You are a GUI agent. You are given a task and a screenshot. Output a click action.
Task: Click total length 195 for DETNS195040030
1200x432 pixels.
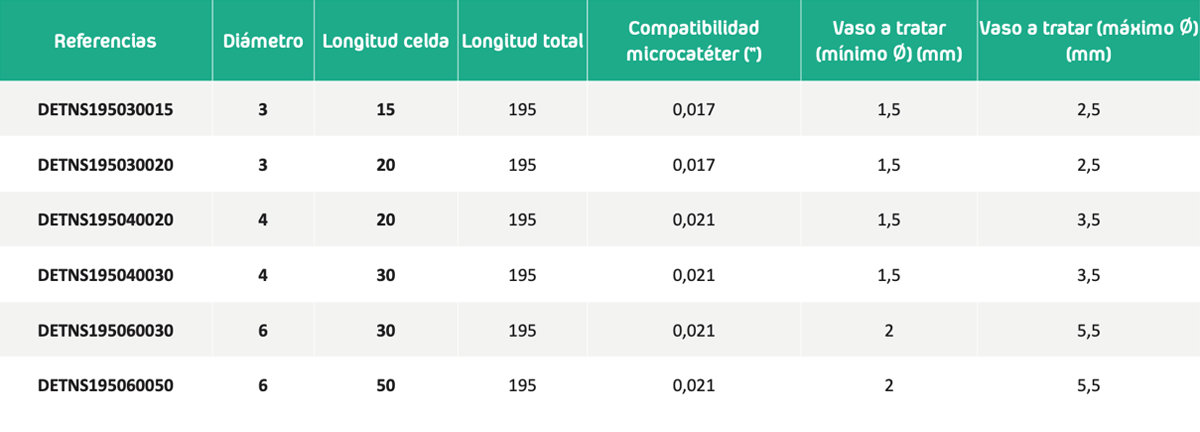pyautogui.click(x=523, y=275)
